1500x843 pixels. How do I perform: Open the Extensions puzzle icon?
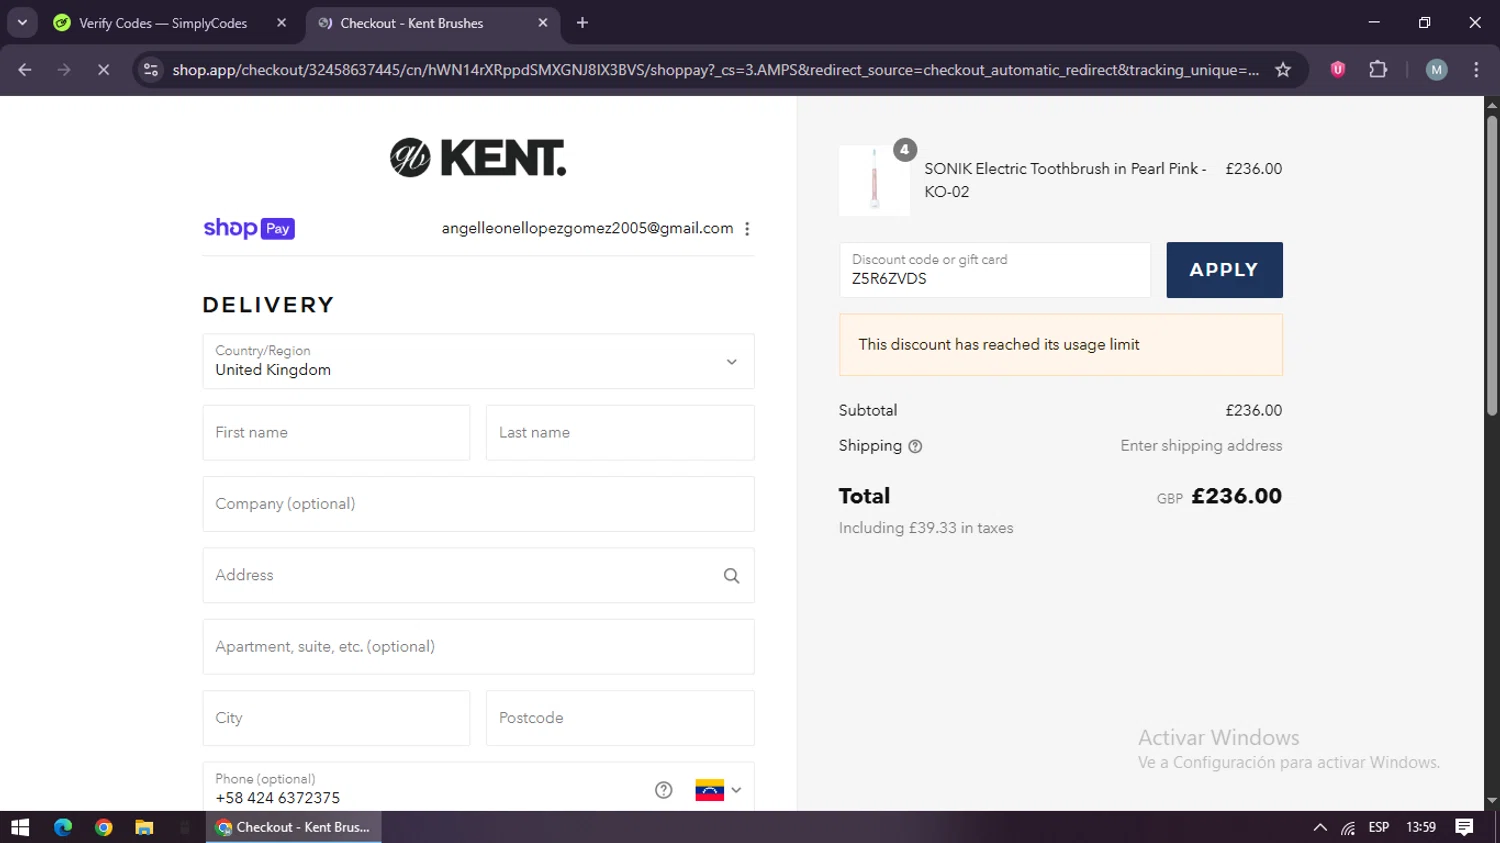click(x=1378, y=70)
